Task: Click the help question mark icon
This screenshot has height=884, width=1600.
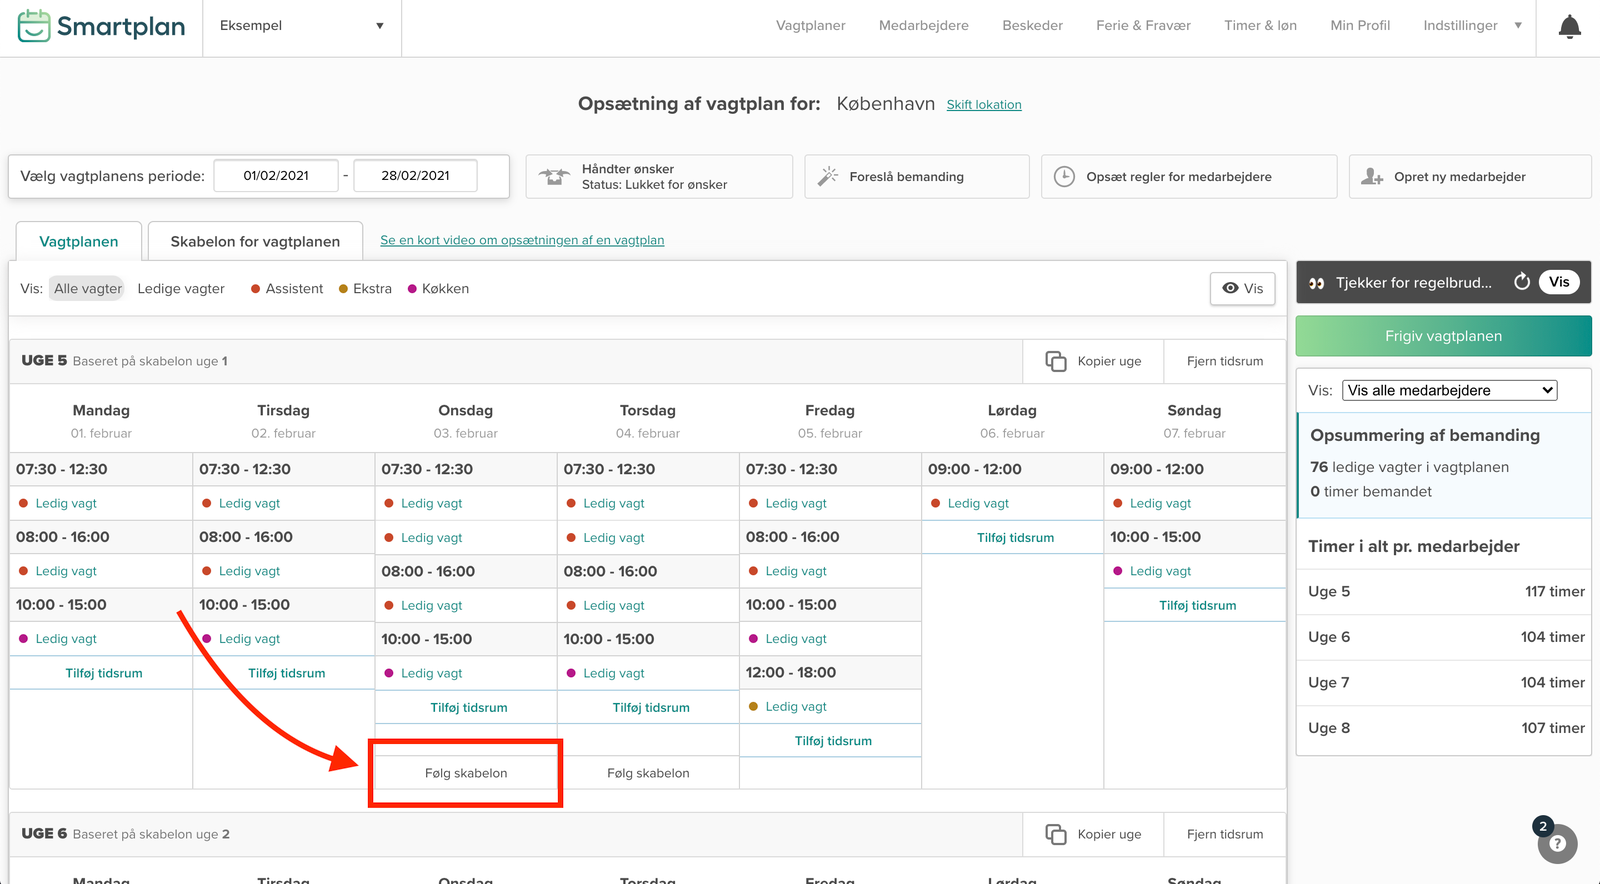Action: click(1557, 844)
